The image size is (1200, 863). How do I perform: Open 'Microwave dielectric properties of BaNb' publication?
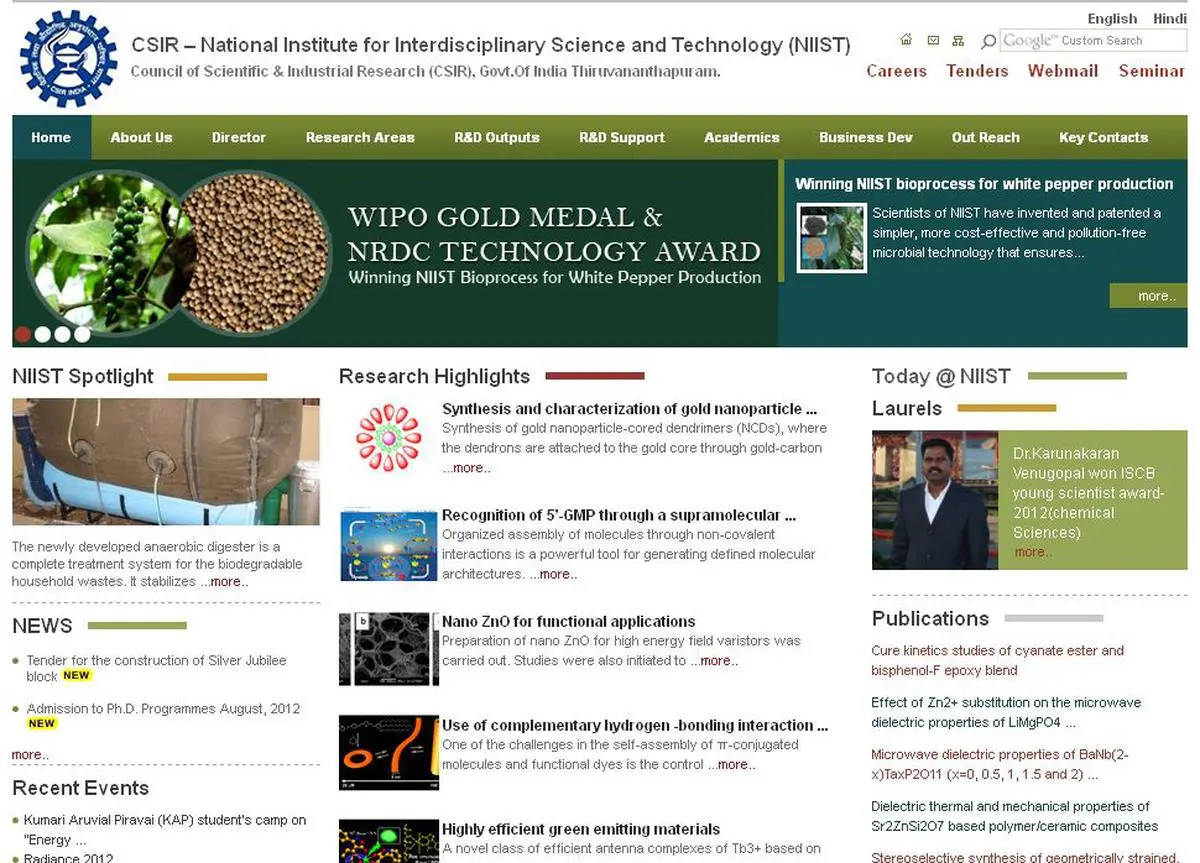tap(1000, 764)
